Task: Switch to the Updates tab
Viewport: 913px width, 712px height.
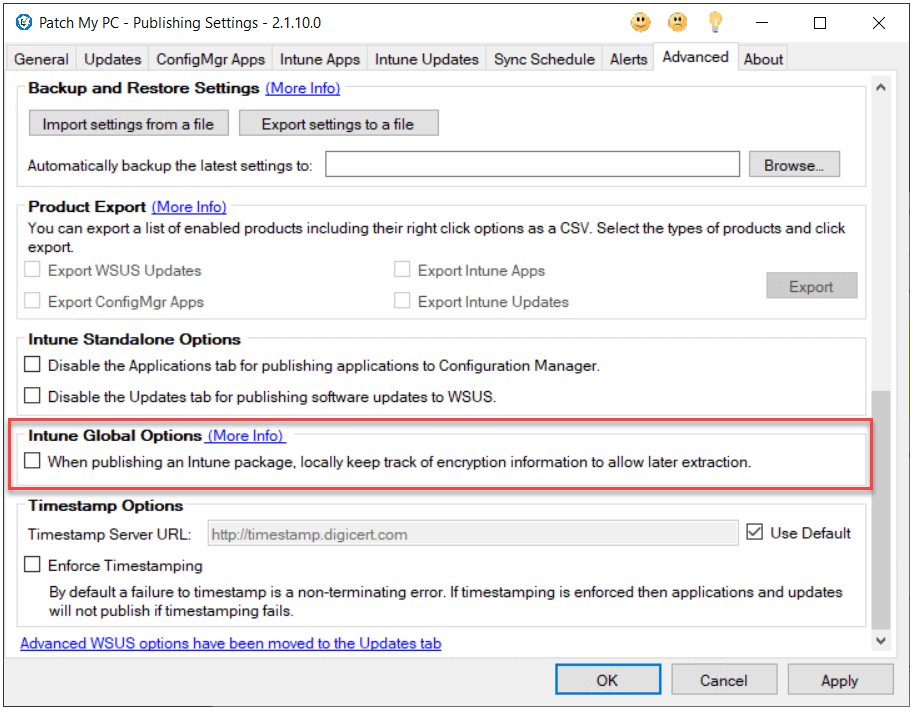Action: pyautogui.click(x=112, y=59)
